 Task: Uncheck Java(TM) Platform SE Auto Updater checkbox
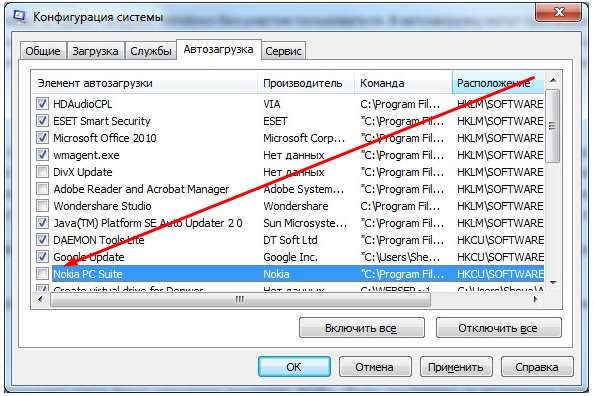coord(42,223)
